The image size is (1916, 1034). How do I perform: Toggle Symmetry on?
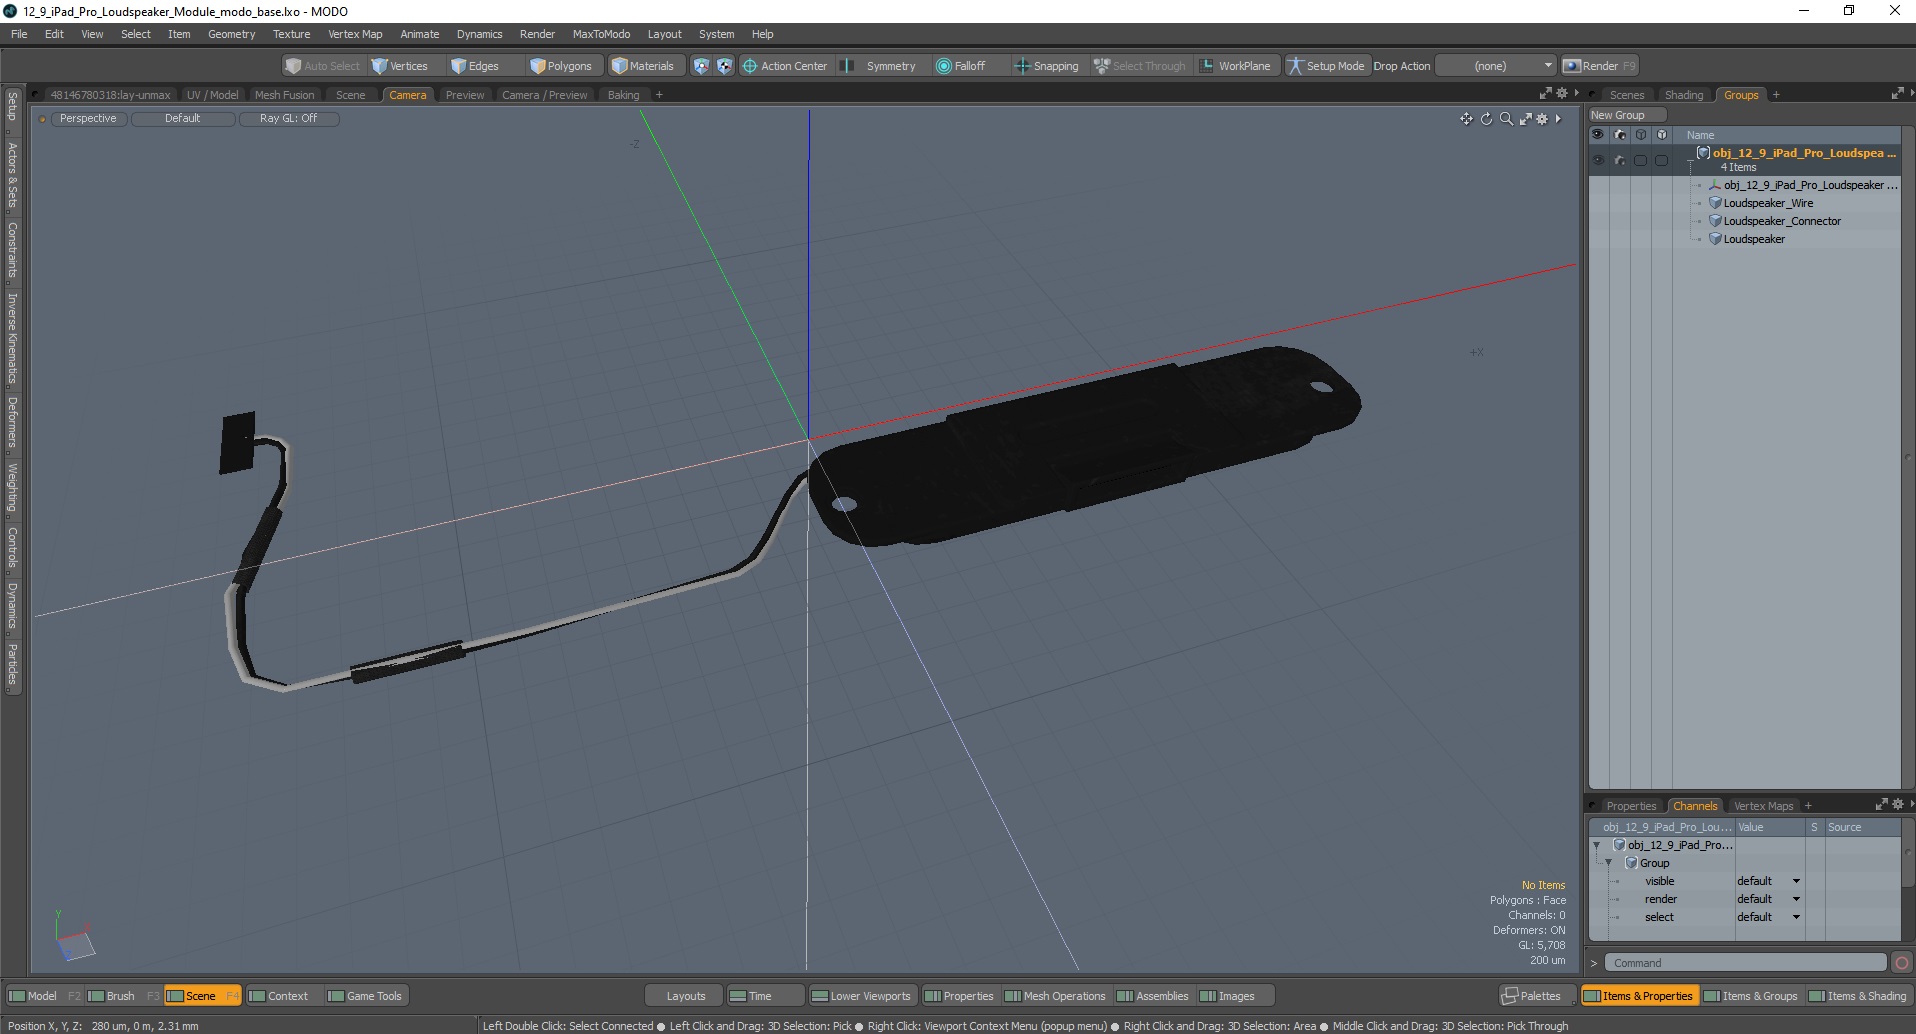(878, 66)
